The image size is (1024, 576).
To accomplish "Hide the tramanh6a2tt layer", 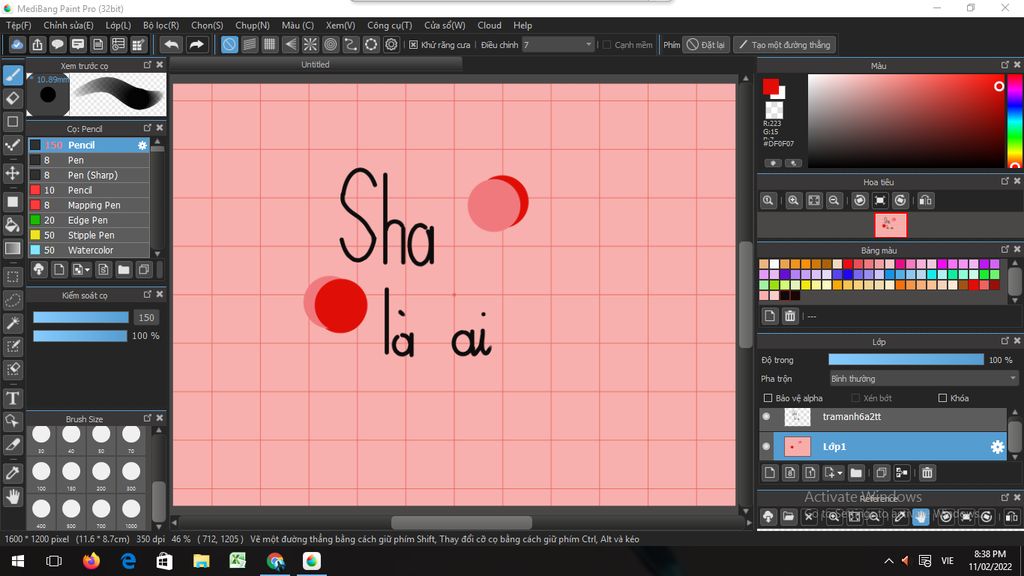I will tap(767, 417).
